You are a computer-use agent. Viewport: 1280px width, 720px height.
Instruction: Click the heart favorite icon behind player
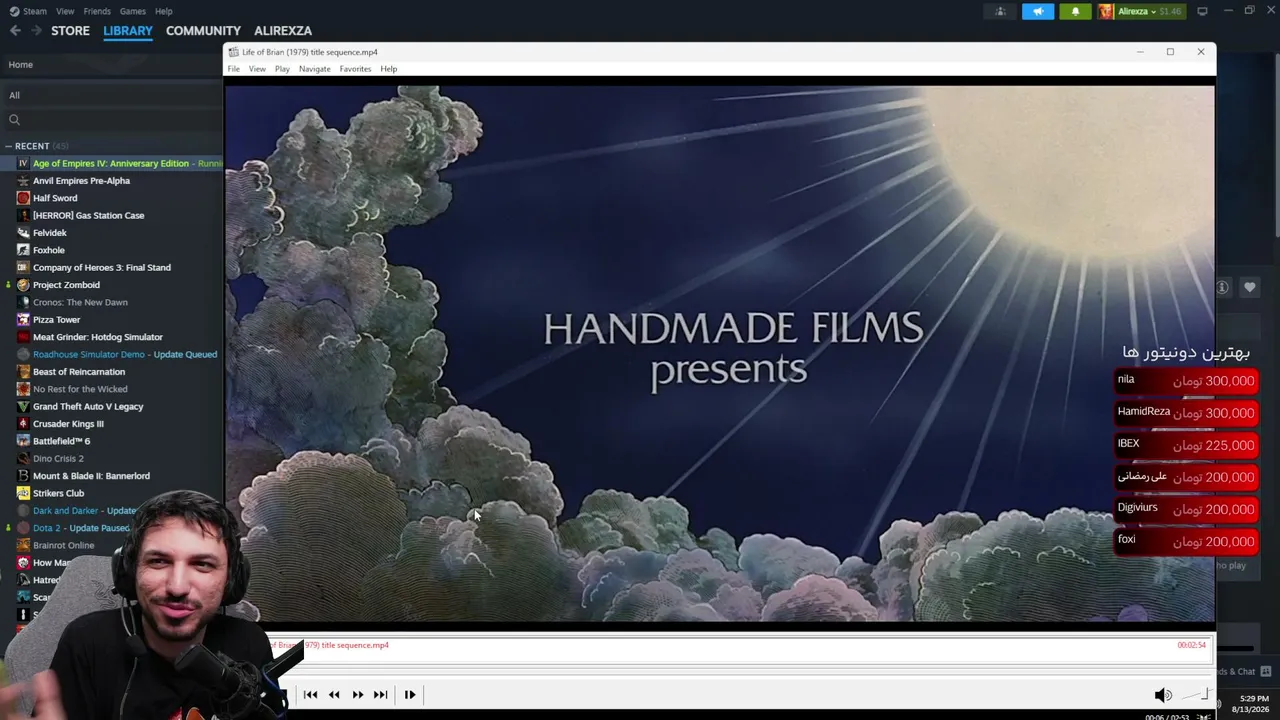pyautogui.click(x=1249, y=288)
